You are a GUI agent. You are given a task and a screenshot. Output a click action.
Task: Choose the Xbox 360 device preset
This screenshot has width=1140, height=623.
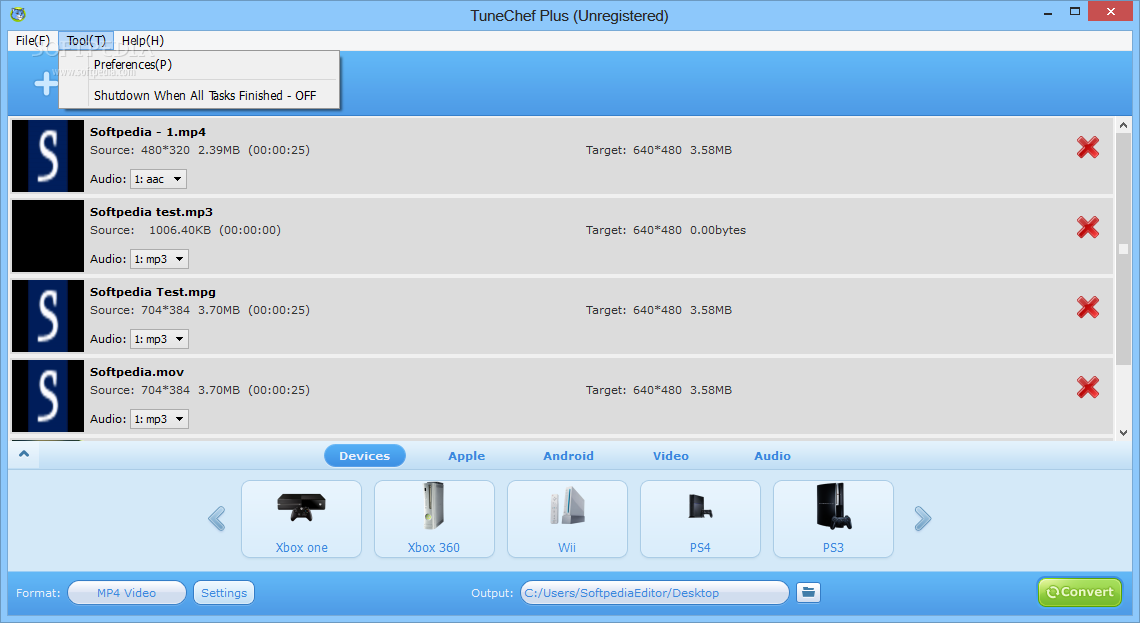[x=434, y=519]
